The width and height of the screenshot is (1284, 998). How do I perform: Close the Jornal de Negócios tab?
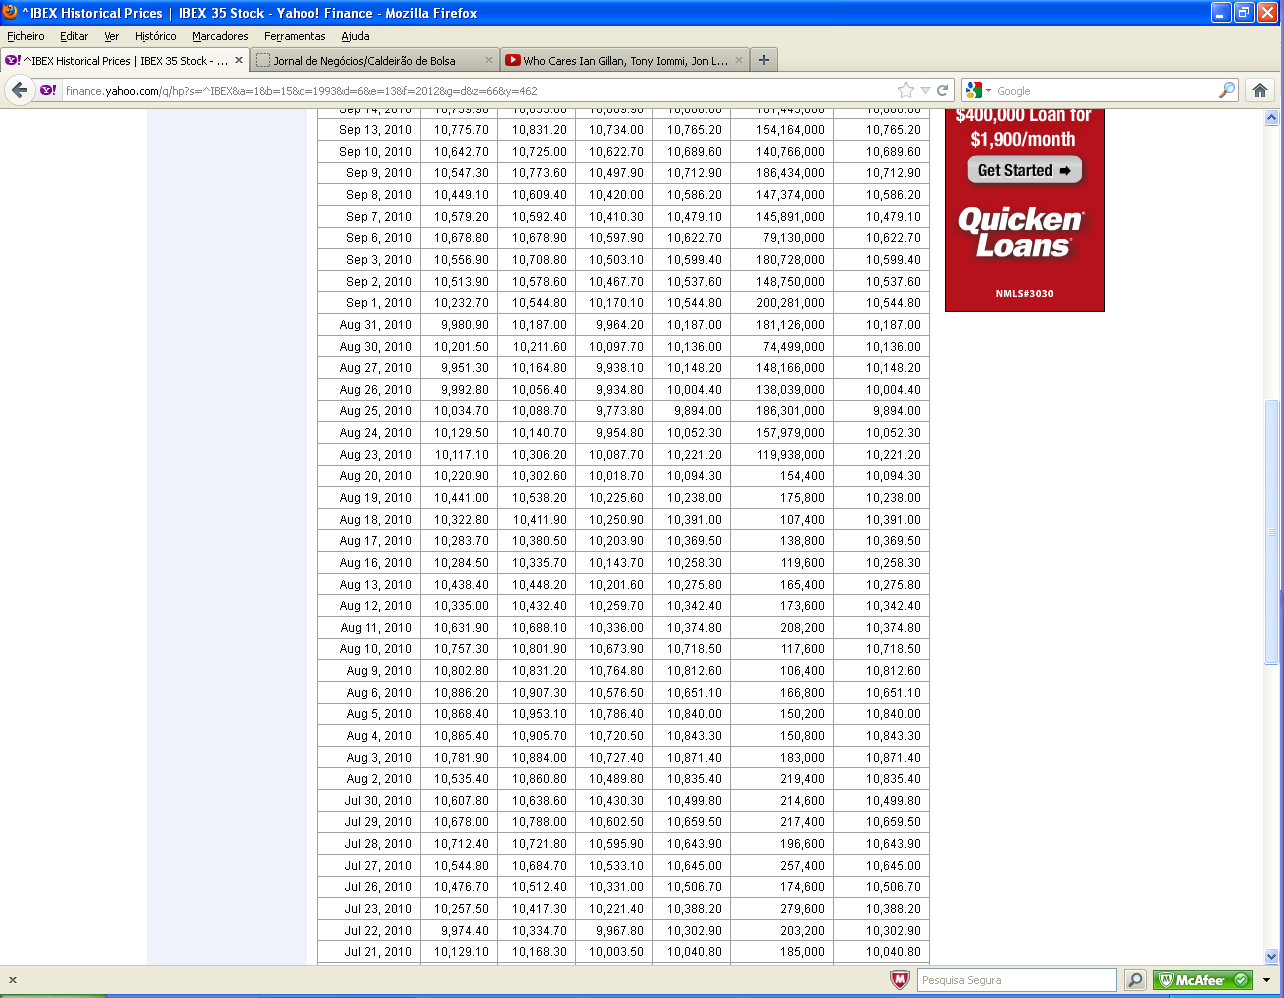pyautogui.click(x=489, y=60)
